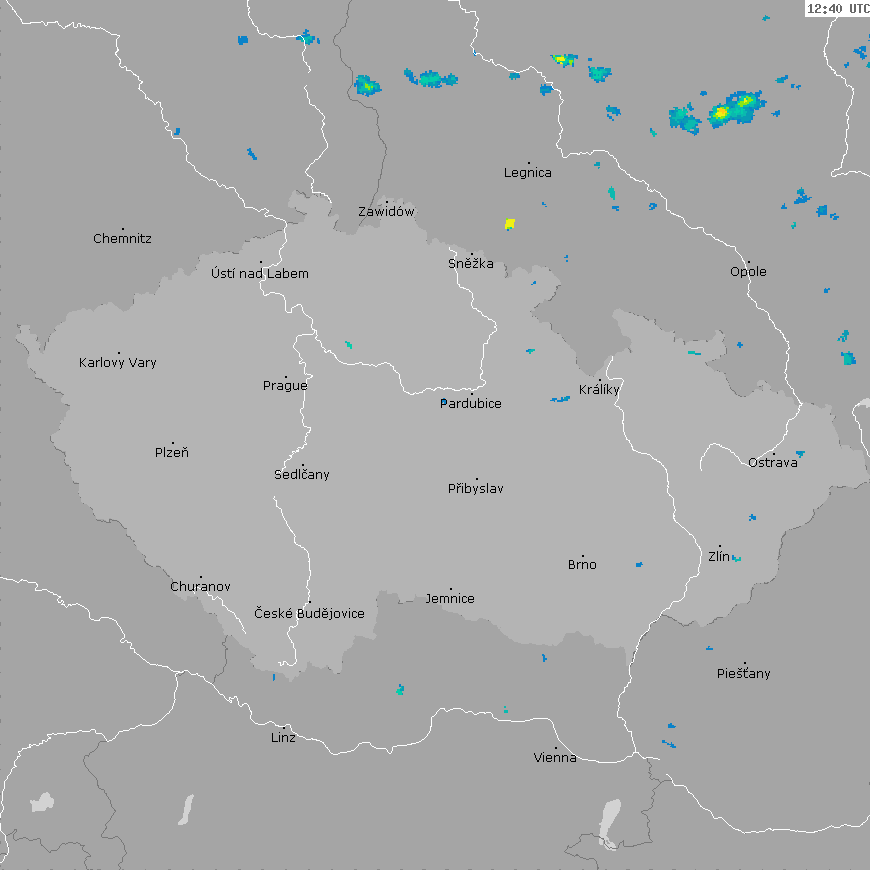Select the Zawidów label
870x870 pixels.
tap(386, 211)
